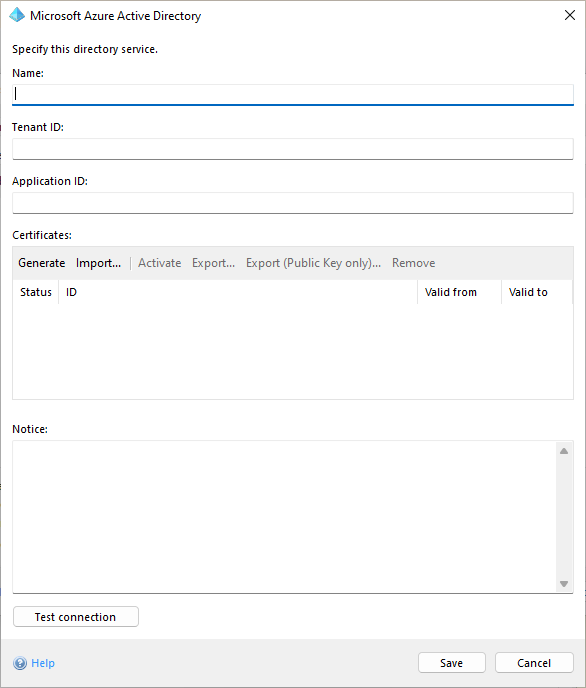Click the Activate certificate option

tap(160, 263)
